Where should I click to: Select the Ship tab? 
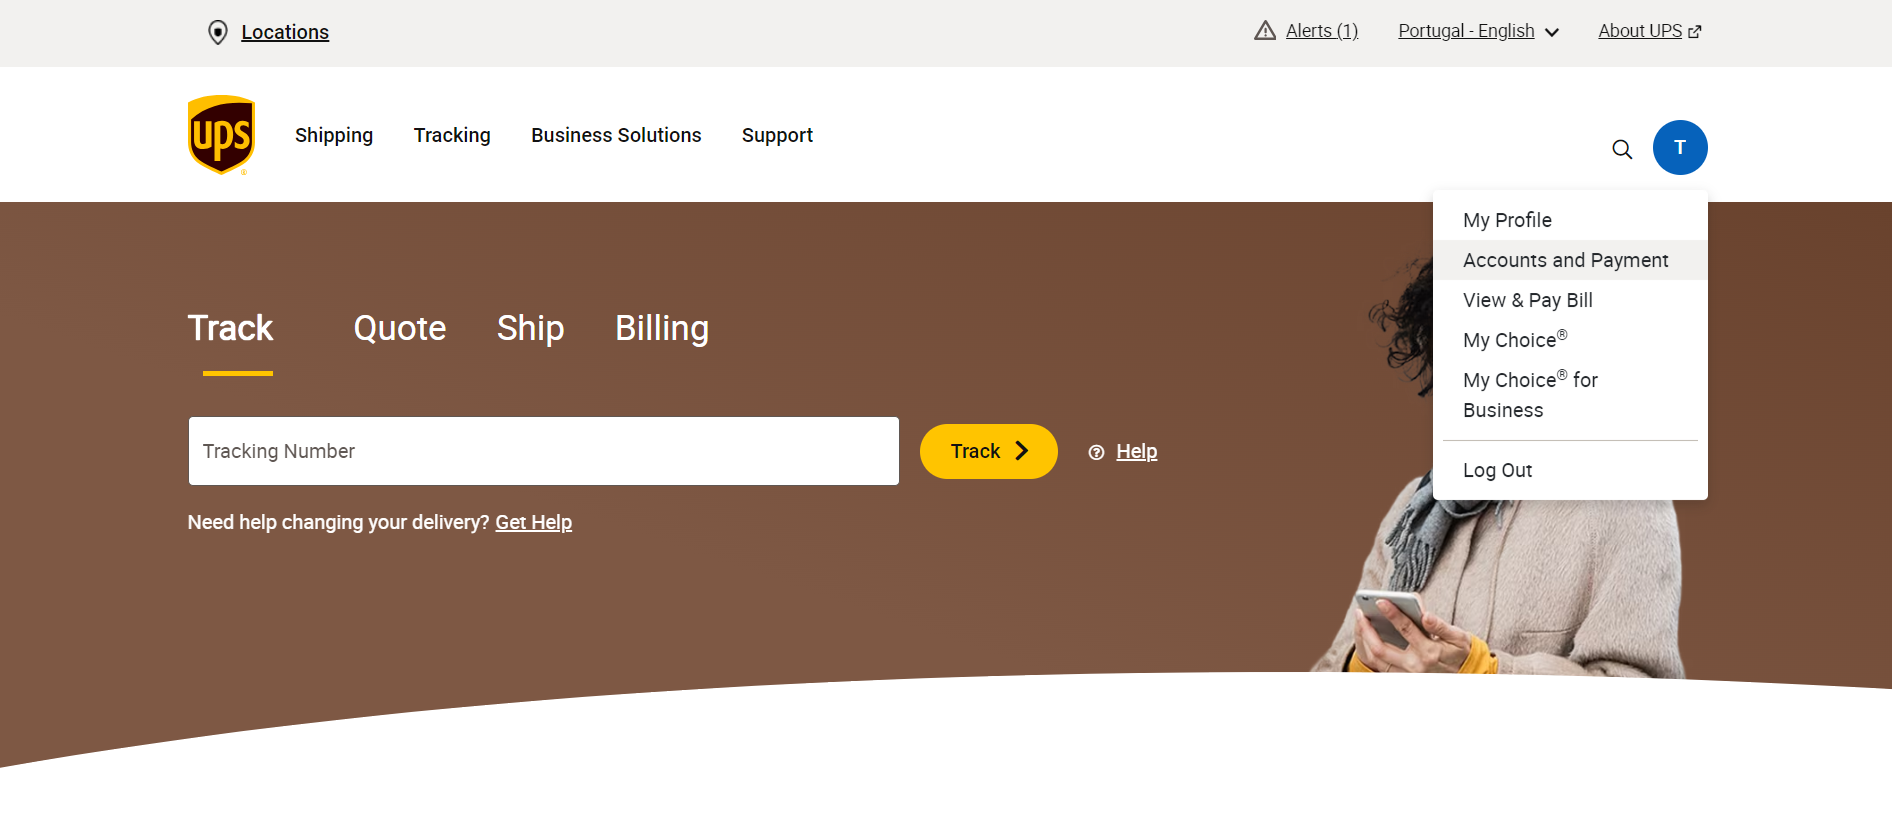click(x=530, y=328)
